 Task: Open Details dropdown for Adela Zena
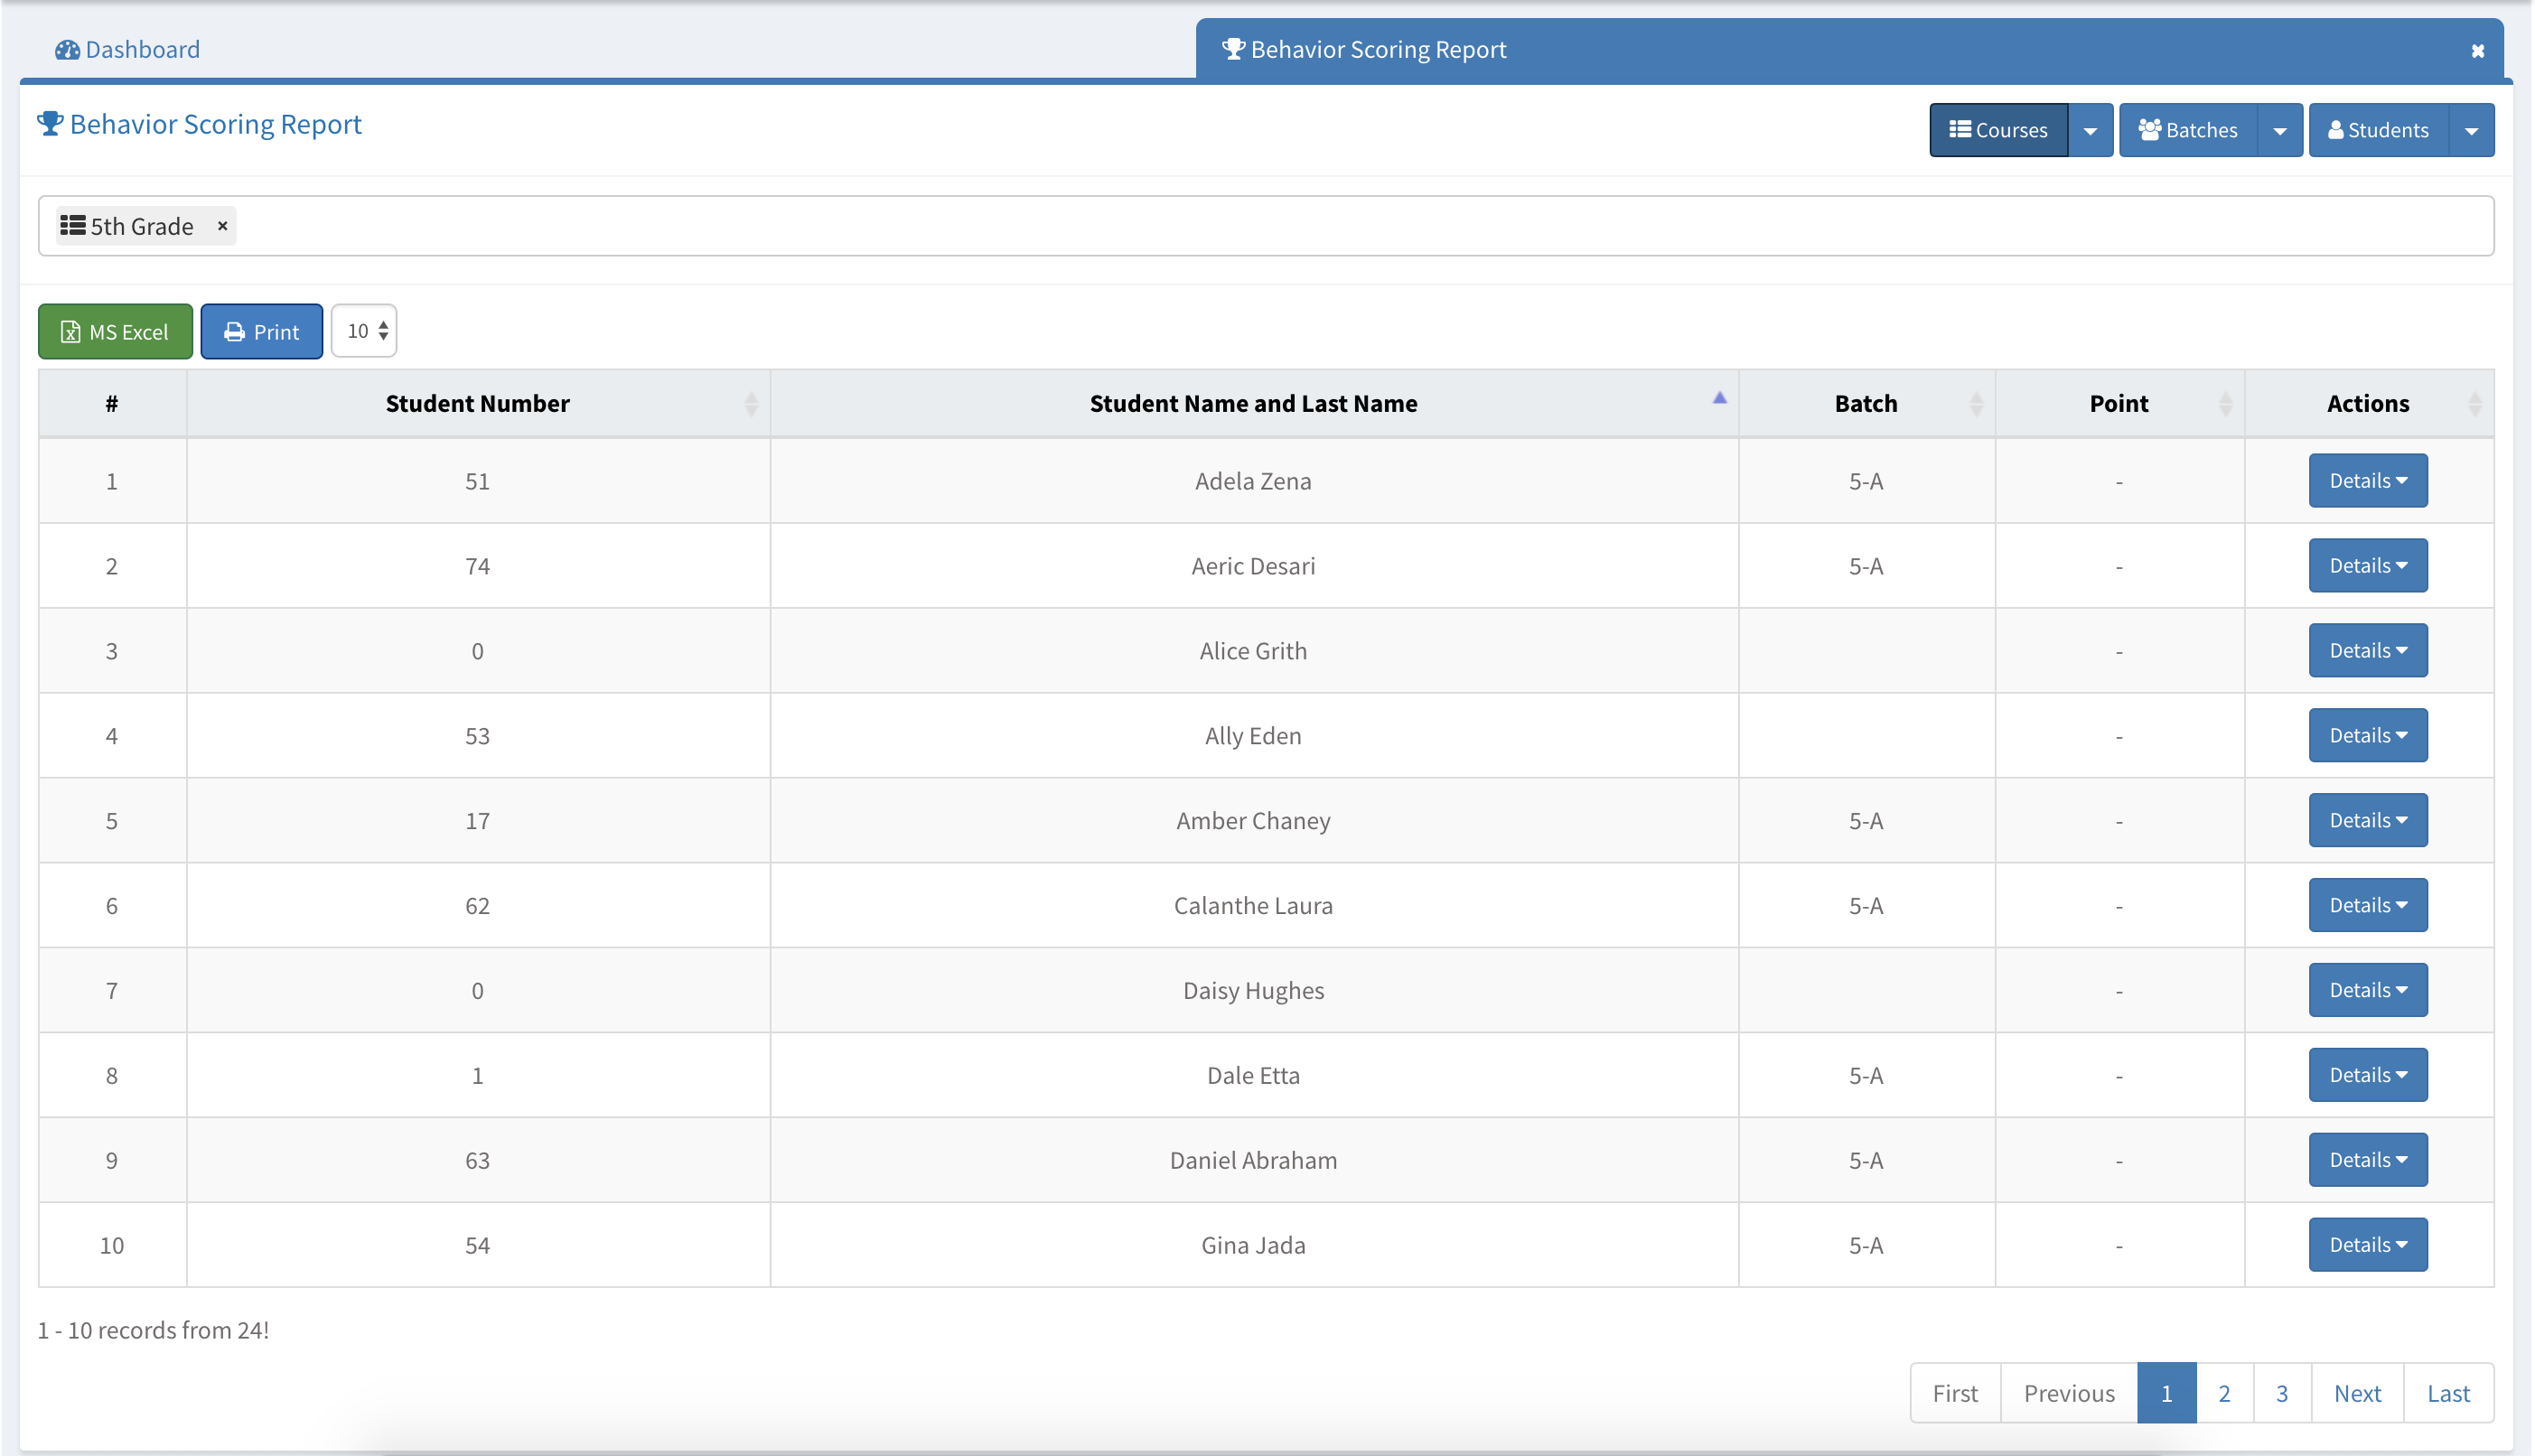click(x=2367, y=481)
